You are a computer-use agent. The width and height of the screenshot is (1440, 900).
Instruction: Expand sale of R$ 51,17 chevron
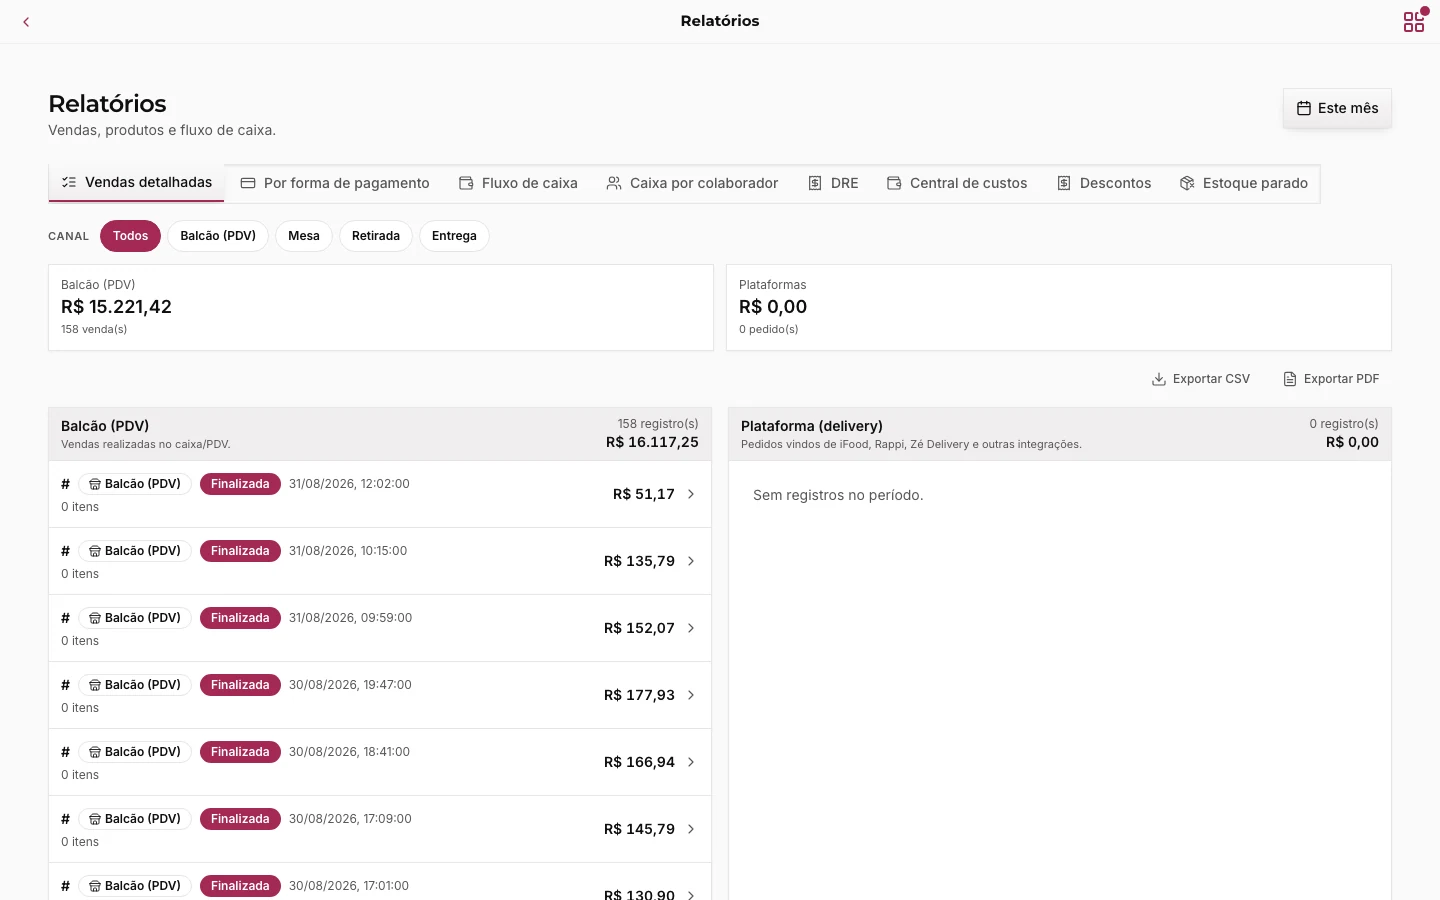point(691,494)
